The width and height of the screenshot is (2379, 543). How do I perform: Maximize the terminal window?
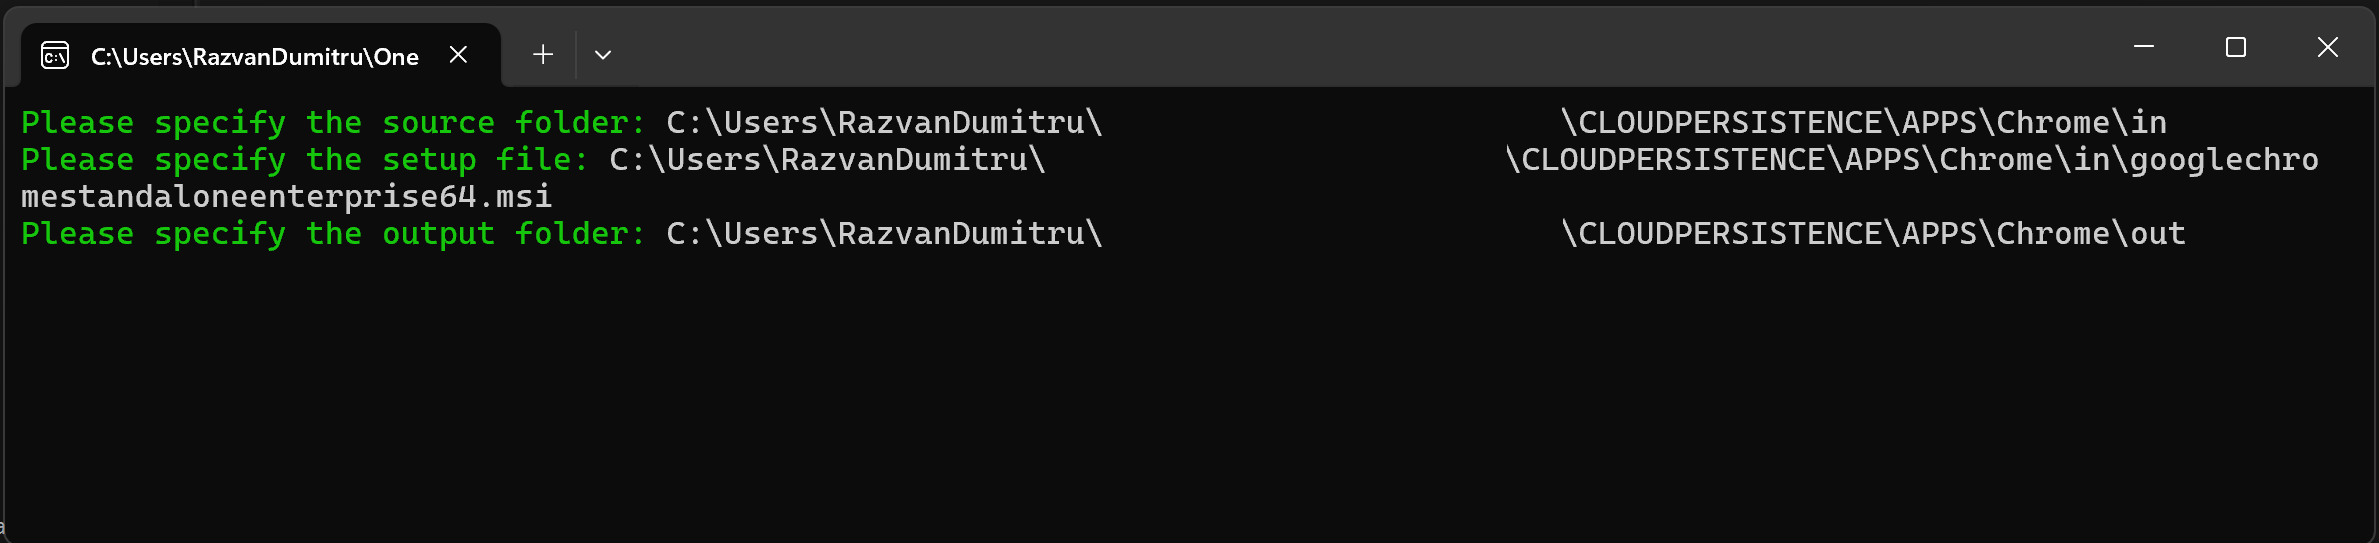[x=2236, y=47]
